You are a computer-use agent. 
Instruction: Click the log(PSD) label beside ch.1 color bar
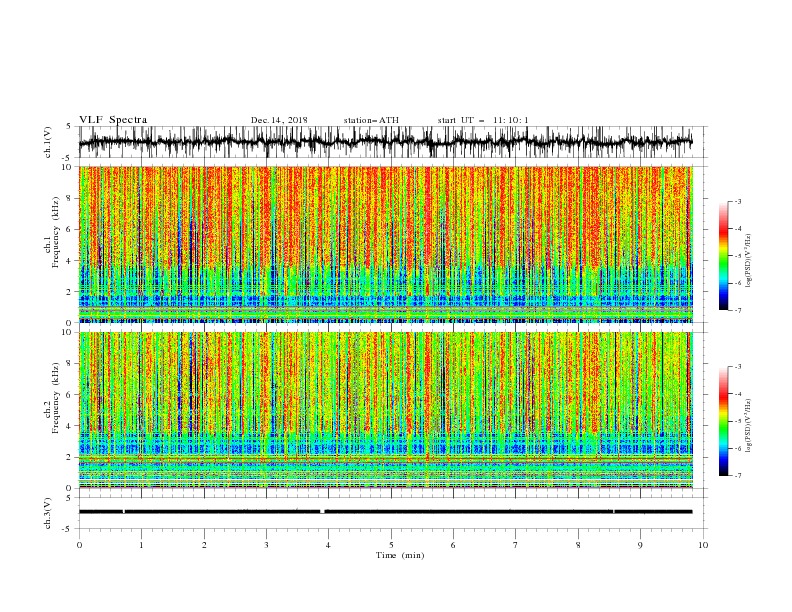click(x=748, y=261)
